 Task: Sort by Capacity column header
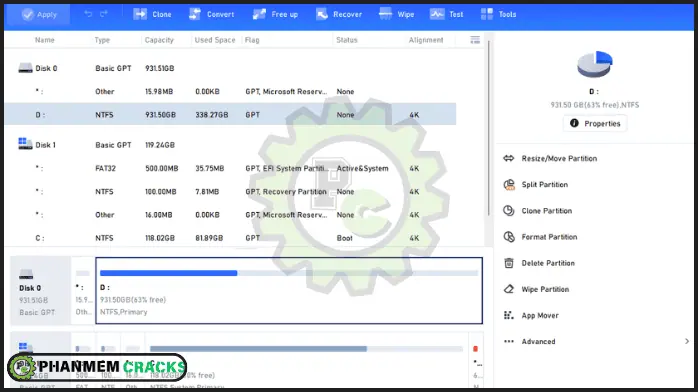[159, 40]
